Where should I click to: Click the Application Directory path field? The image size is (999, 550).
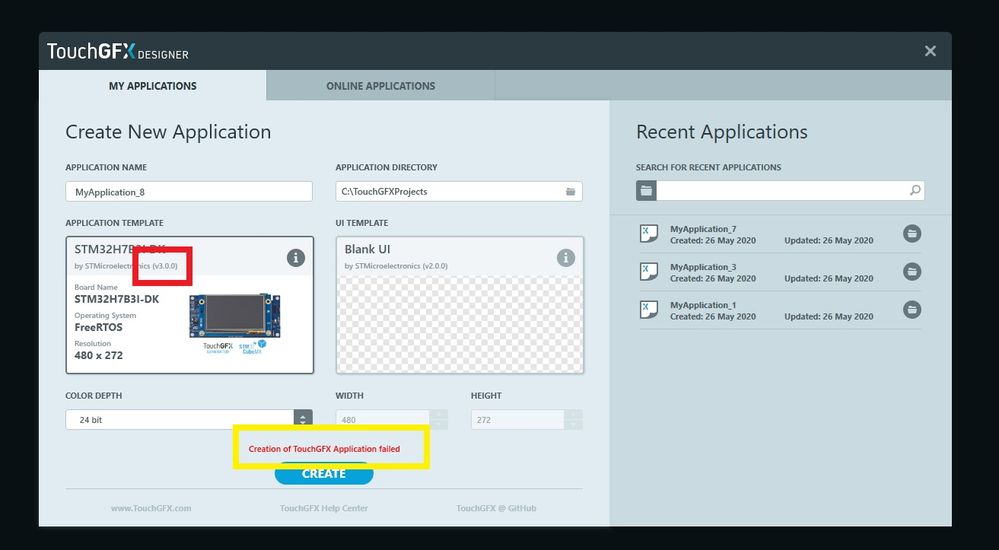pyautogui.click(x=459, y=191)
